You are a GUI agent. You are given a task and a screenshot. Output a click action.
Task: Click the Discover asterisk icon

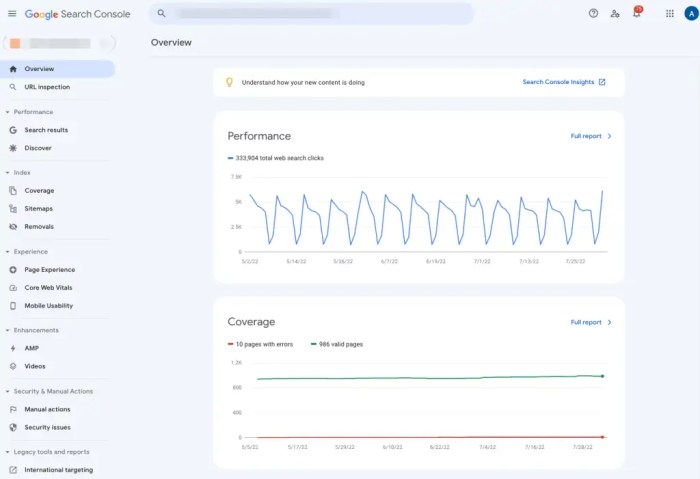point(13,148)
